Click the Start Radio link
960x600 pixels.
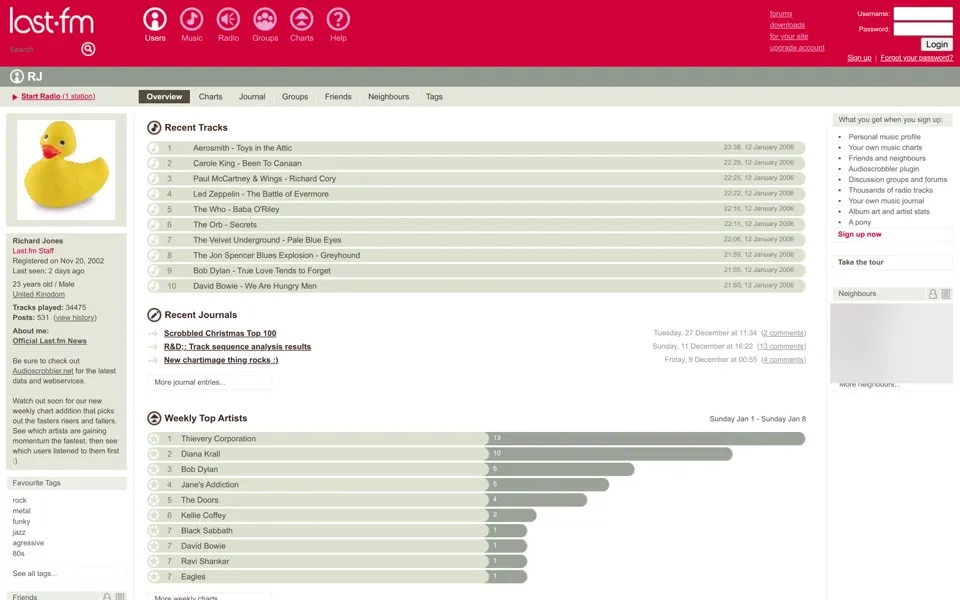[58, 96]
